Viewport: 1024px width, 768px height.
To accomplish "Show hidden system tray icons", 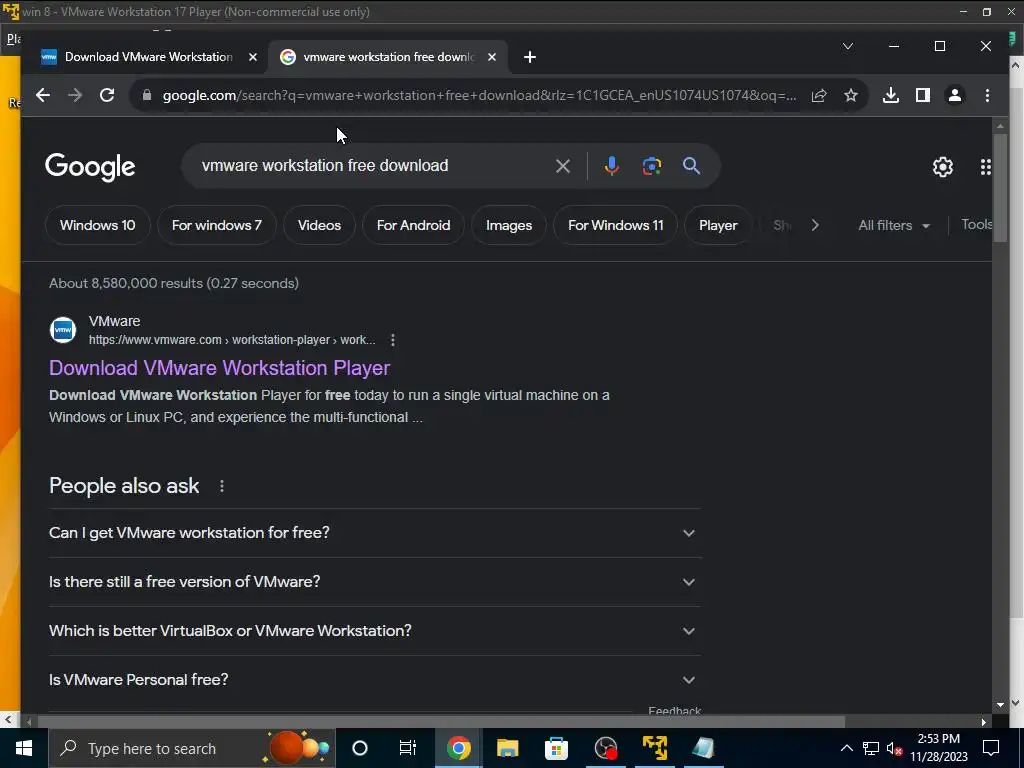I will (x=846, y=748).
